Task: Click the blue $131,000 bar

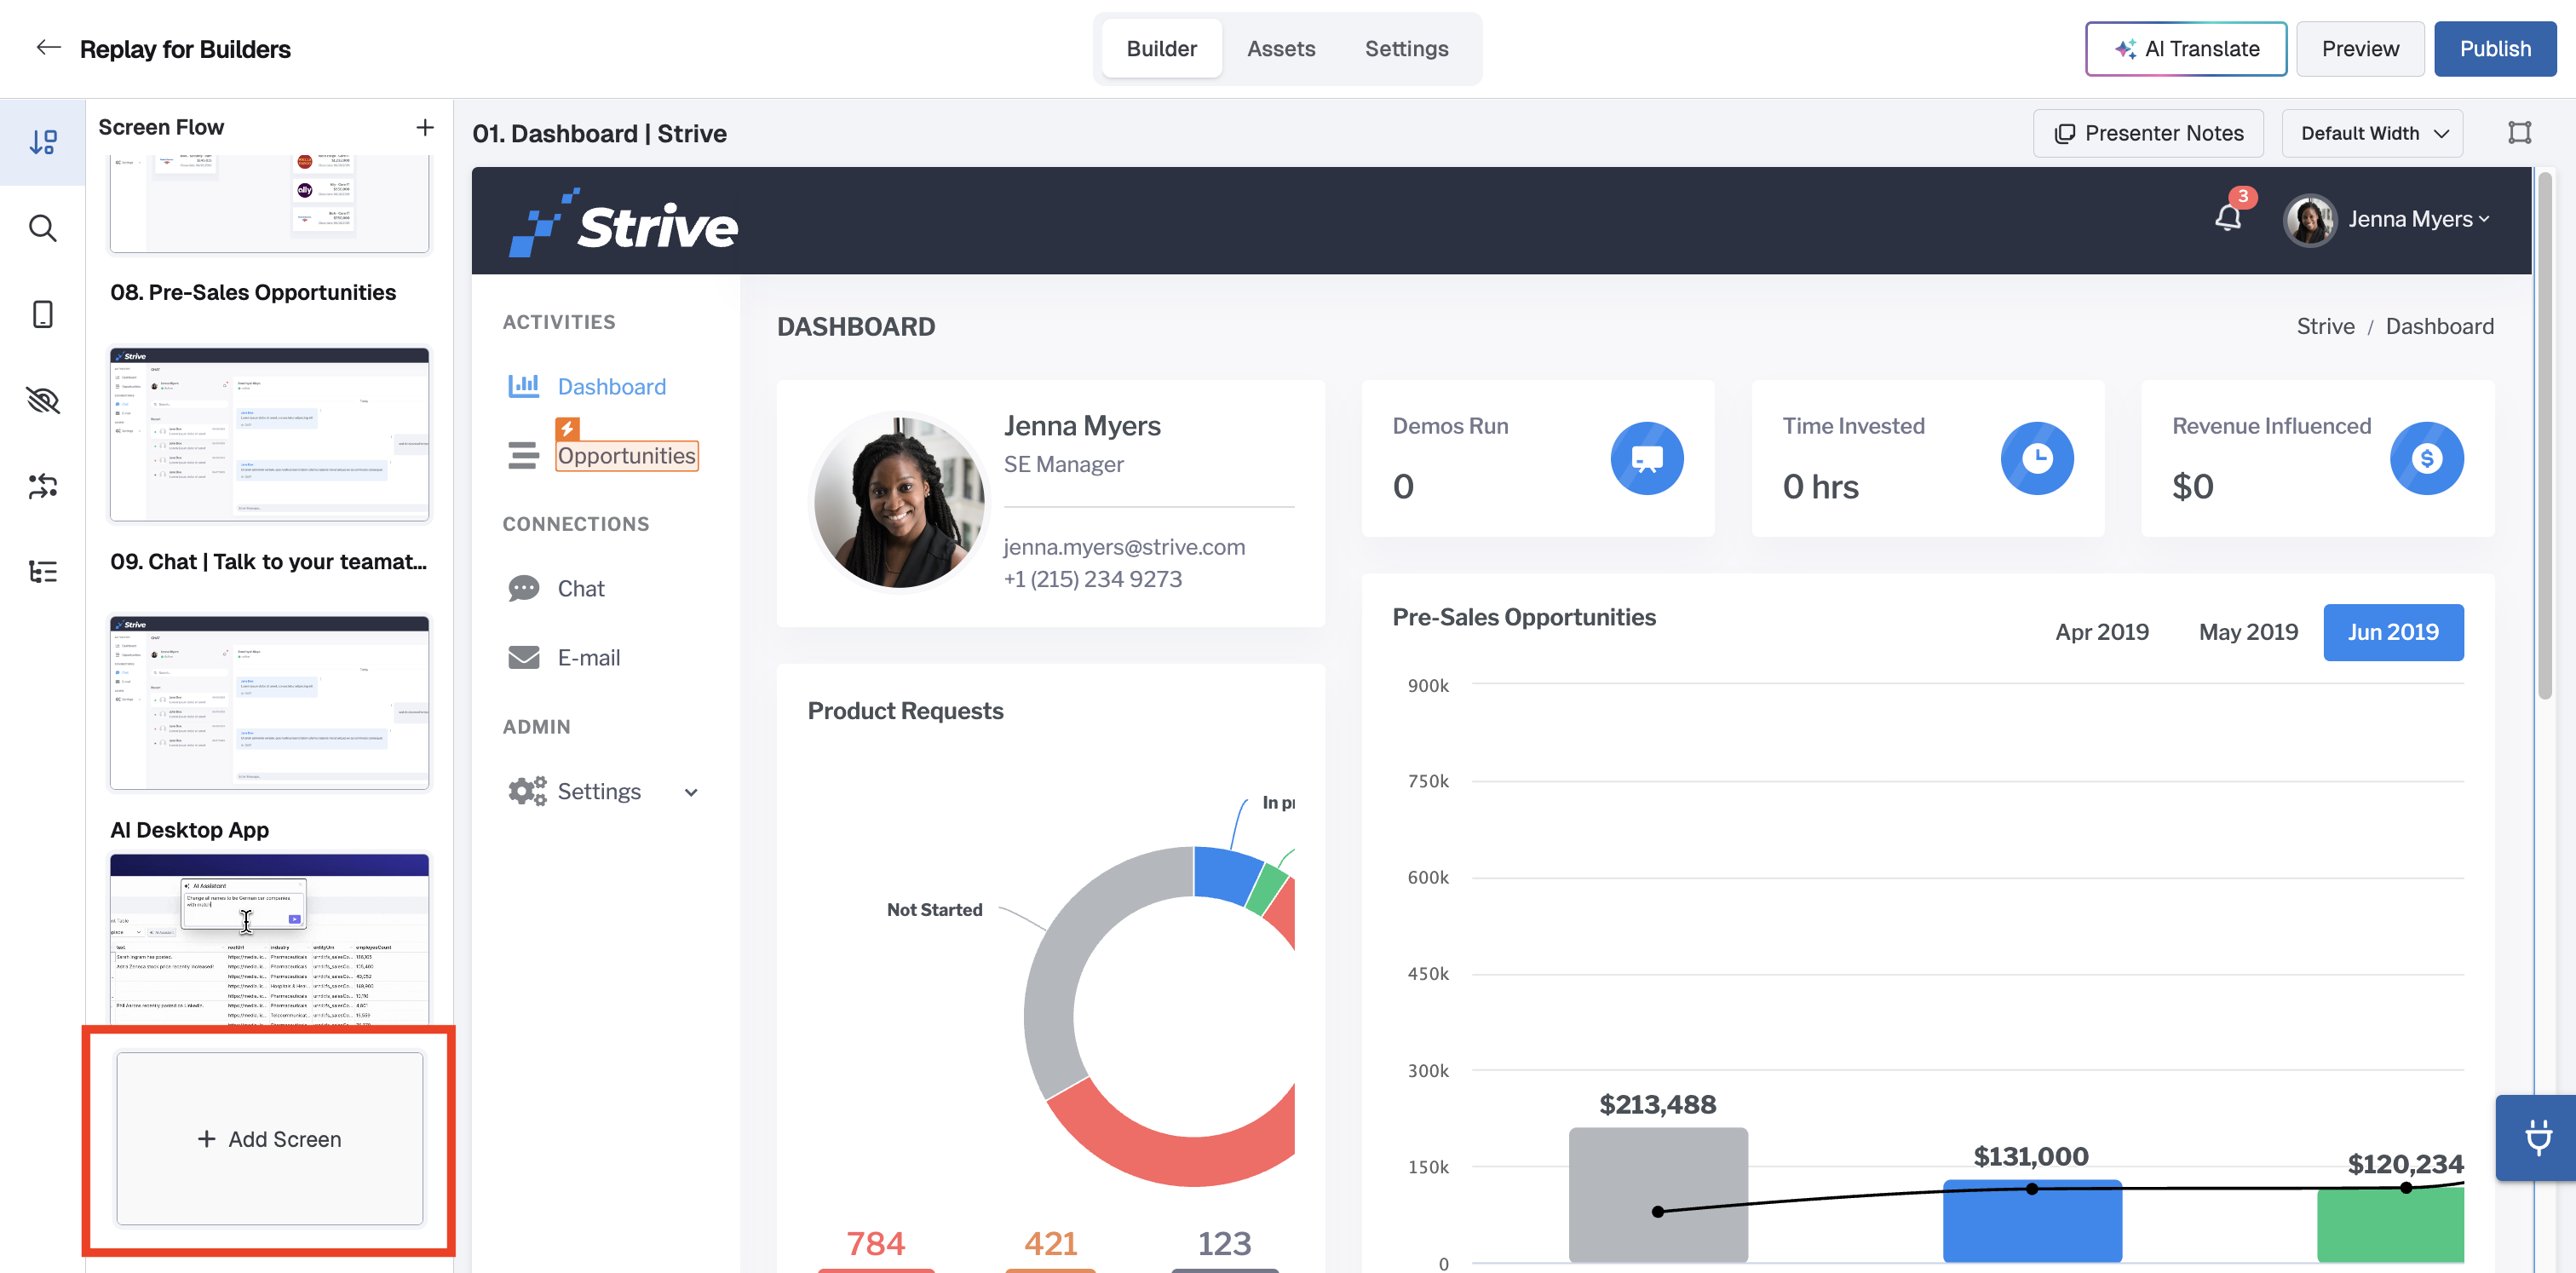Action: (x=2032, y=1221)
